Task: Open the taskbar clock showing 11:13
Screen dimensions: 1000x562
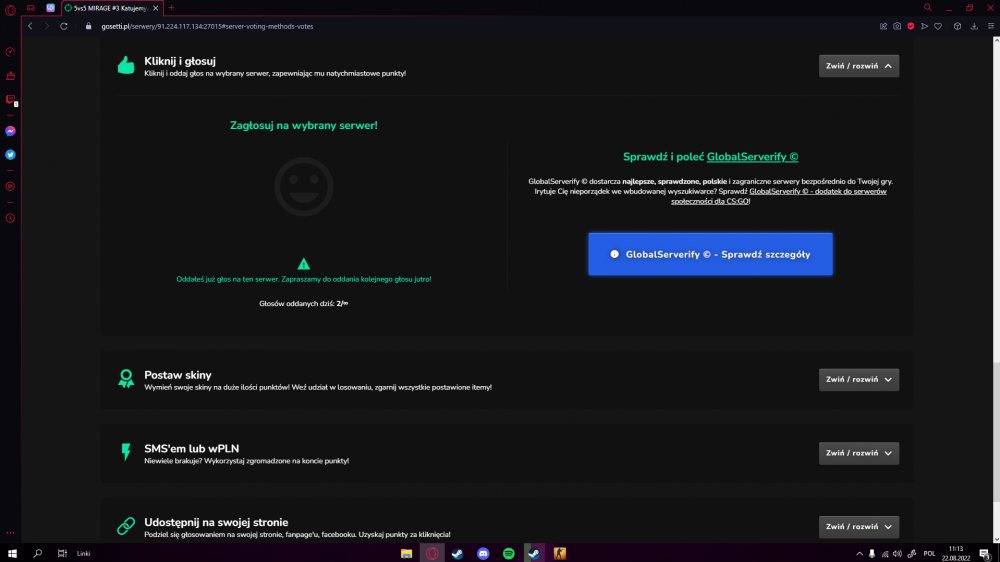Action: 955,553
